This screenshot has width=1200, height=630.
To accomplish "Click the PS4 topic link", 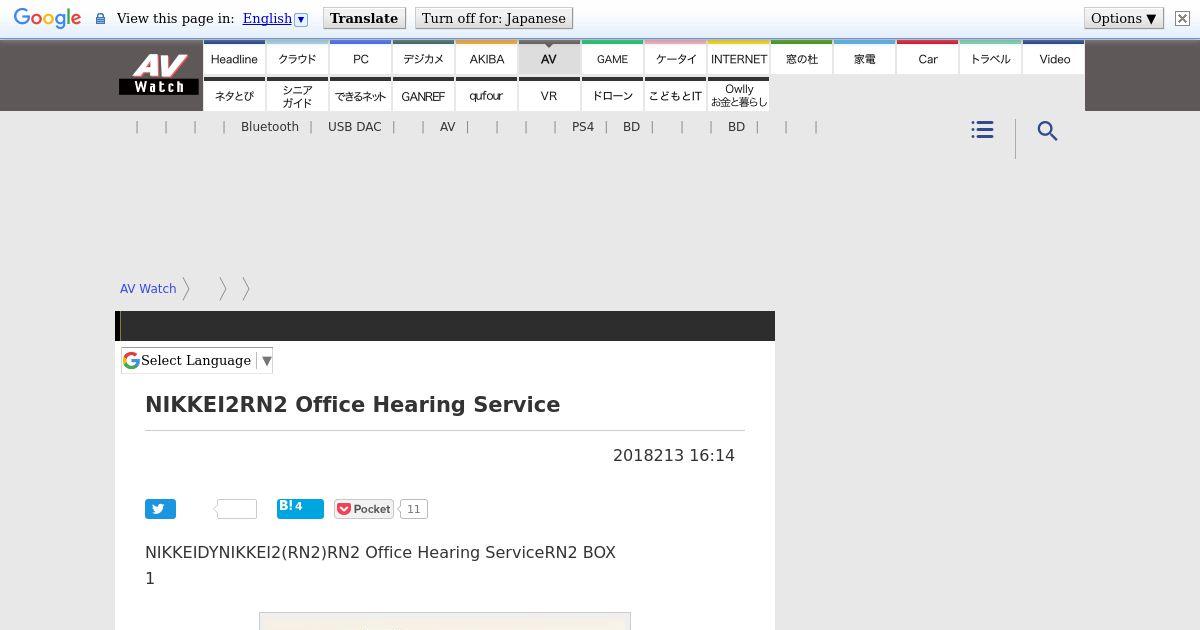I will 583,127.
